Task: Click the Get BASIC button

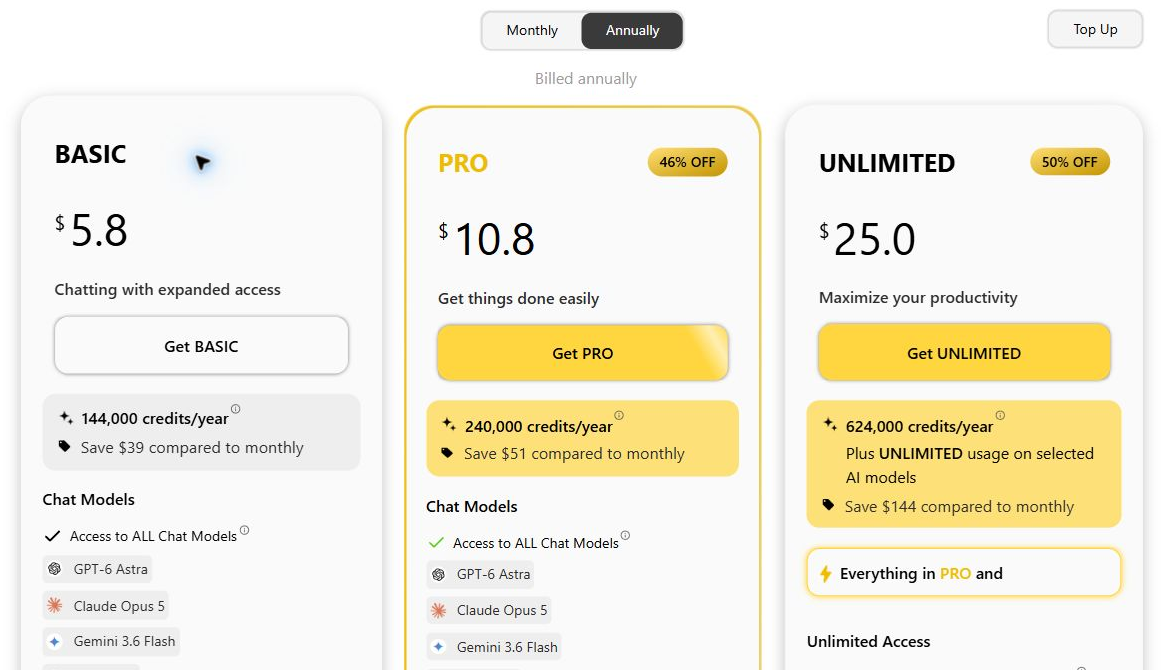Action: click(x=201, y=346)
